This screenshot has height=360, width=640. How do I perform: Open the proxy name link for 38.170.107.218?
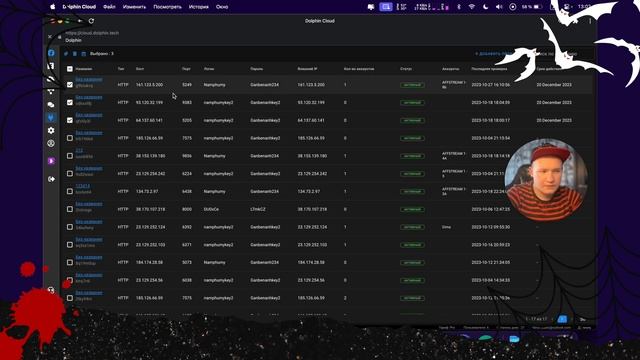click(89, 204)
